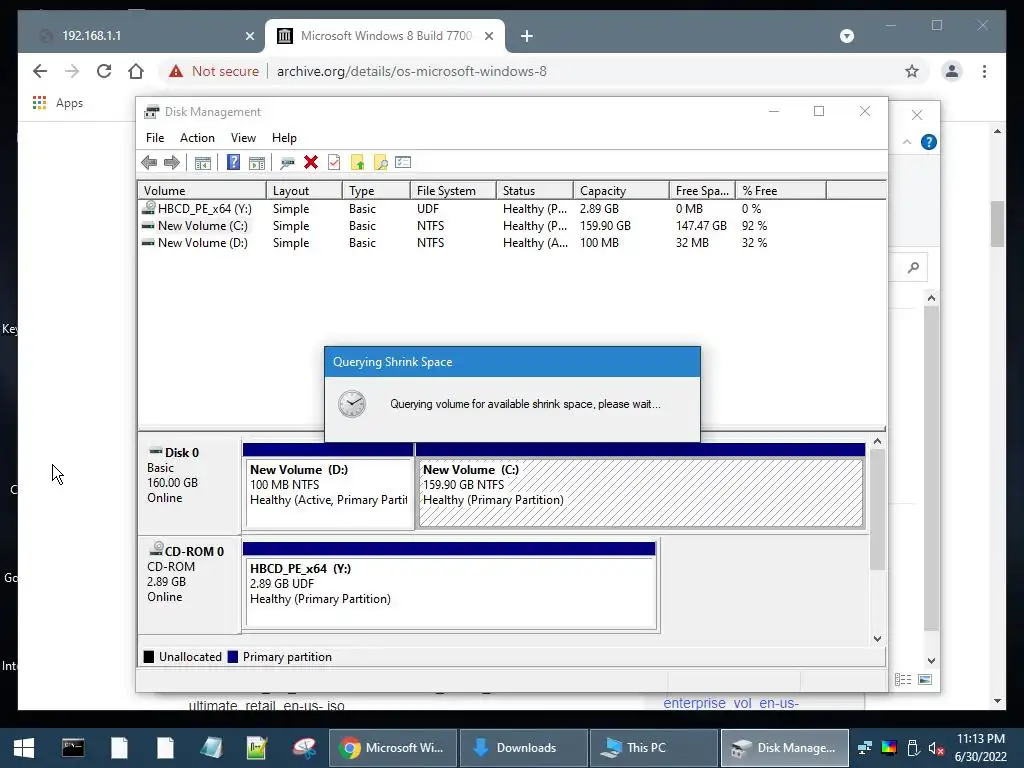Open the View menu
The height and width of the screenshot is (768, 1024).
(243, 138)
